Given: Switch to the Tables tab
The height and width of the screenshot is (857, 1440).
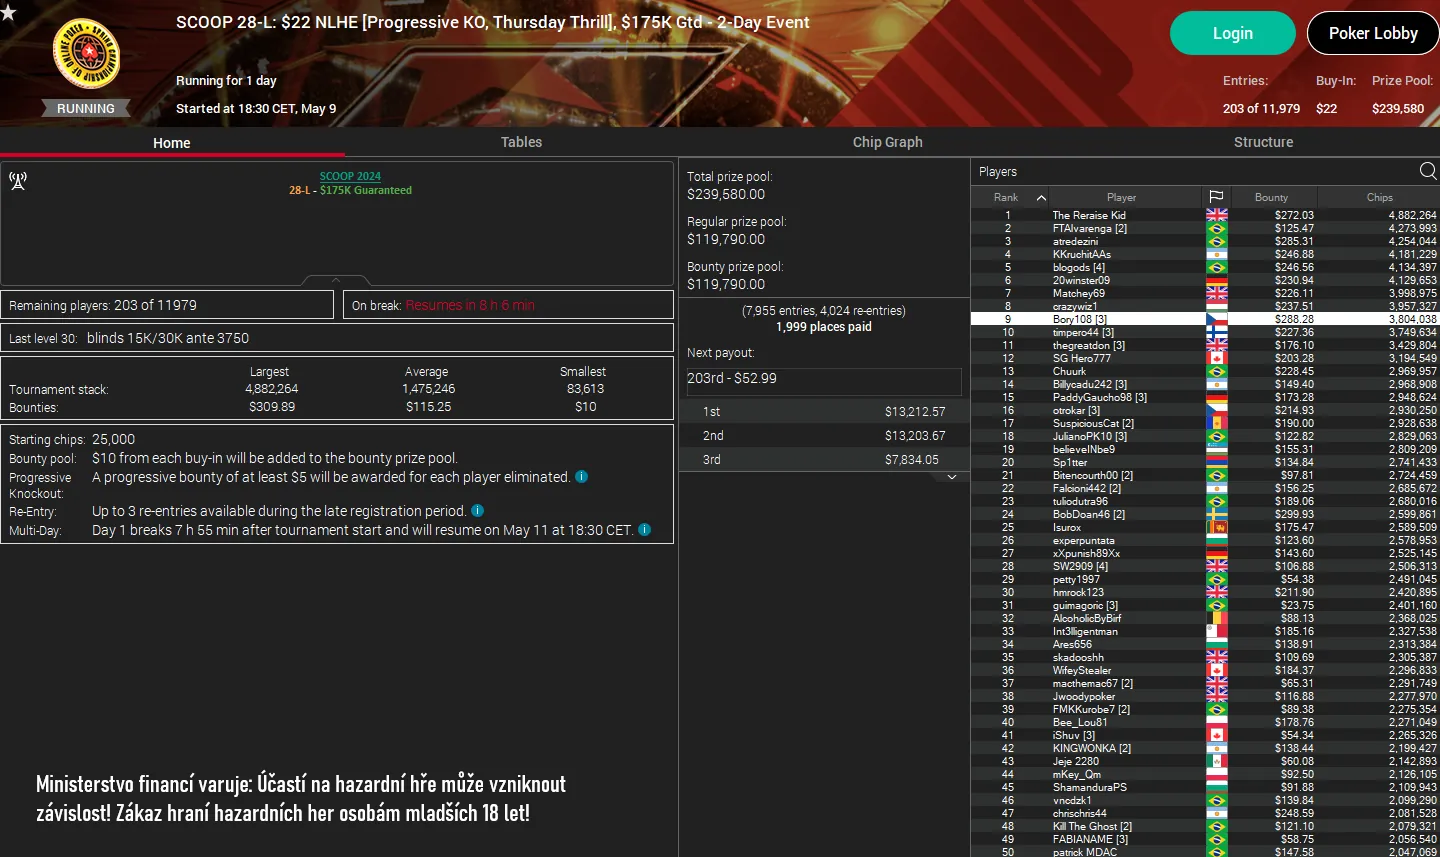Looking at the screenshot, I should (x=521, y=142).
